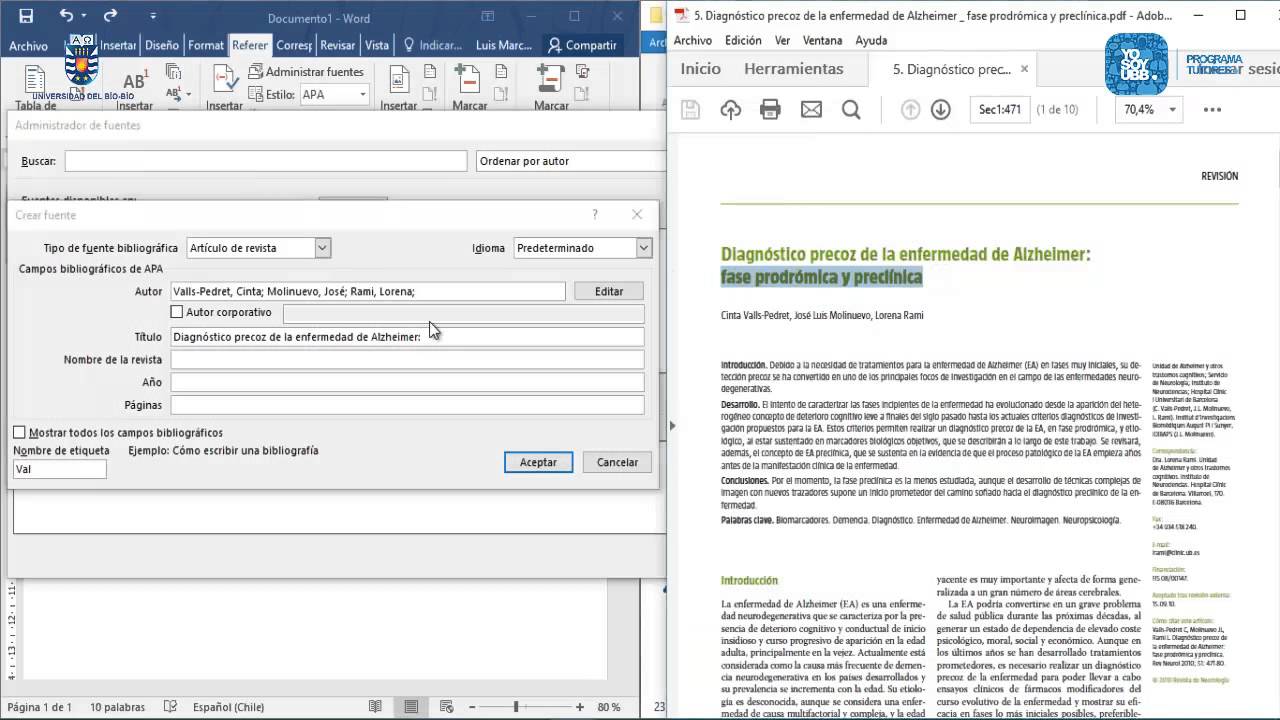The height and width of the screenshot is (720, 1280).
Task: Save the Word document with the floppy icon
Action: click(26, 15)
